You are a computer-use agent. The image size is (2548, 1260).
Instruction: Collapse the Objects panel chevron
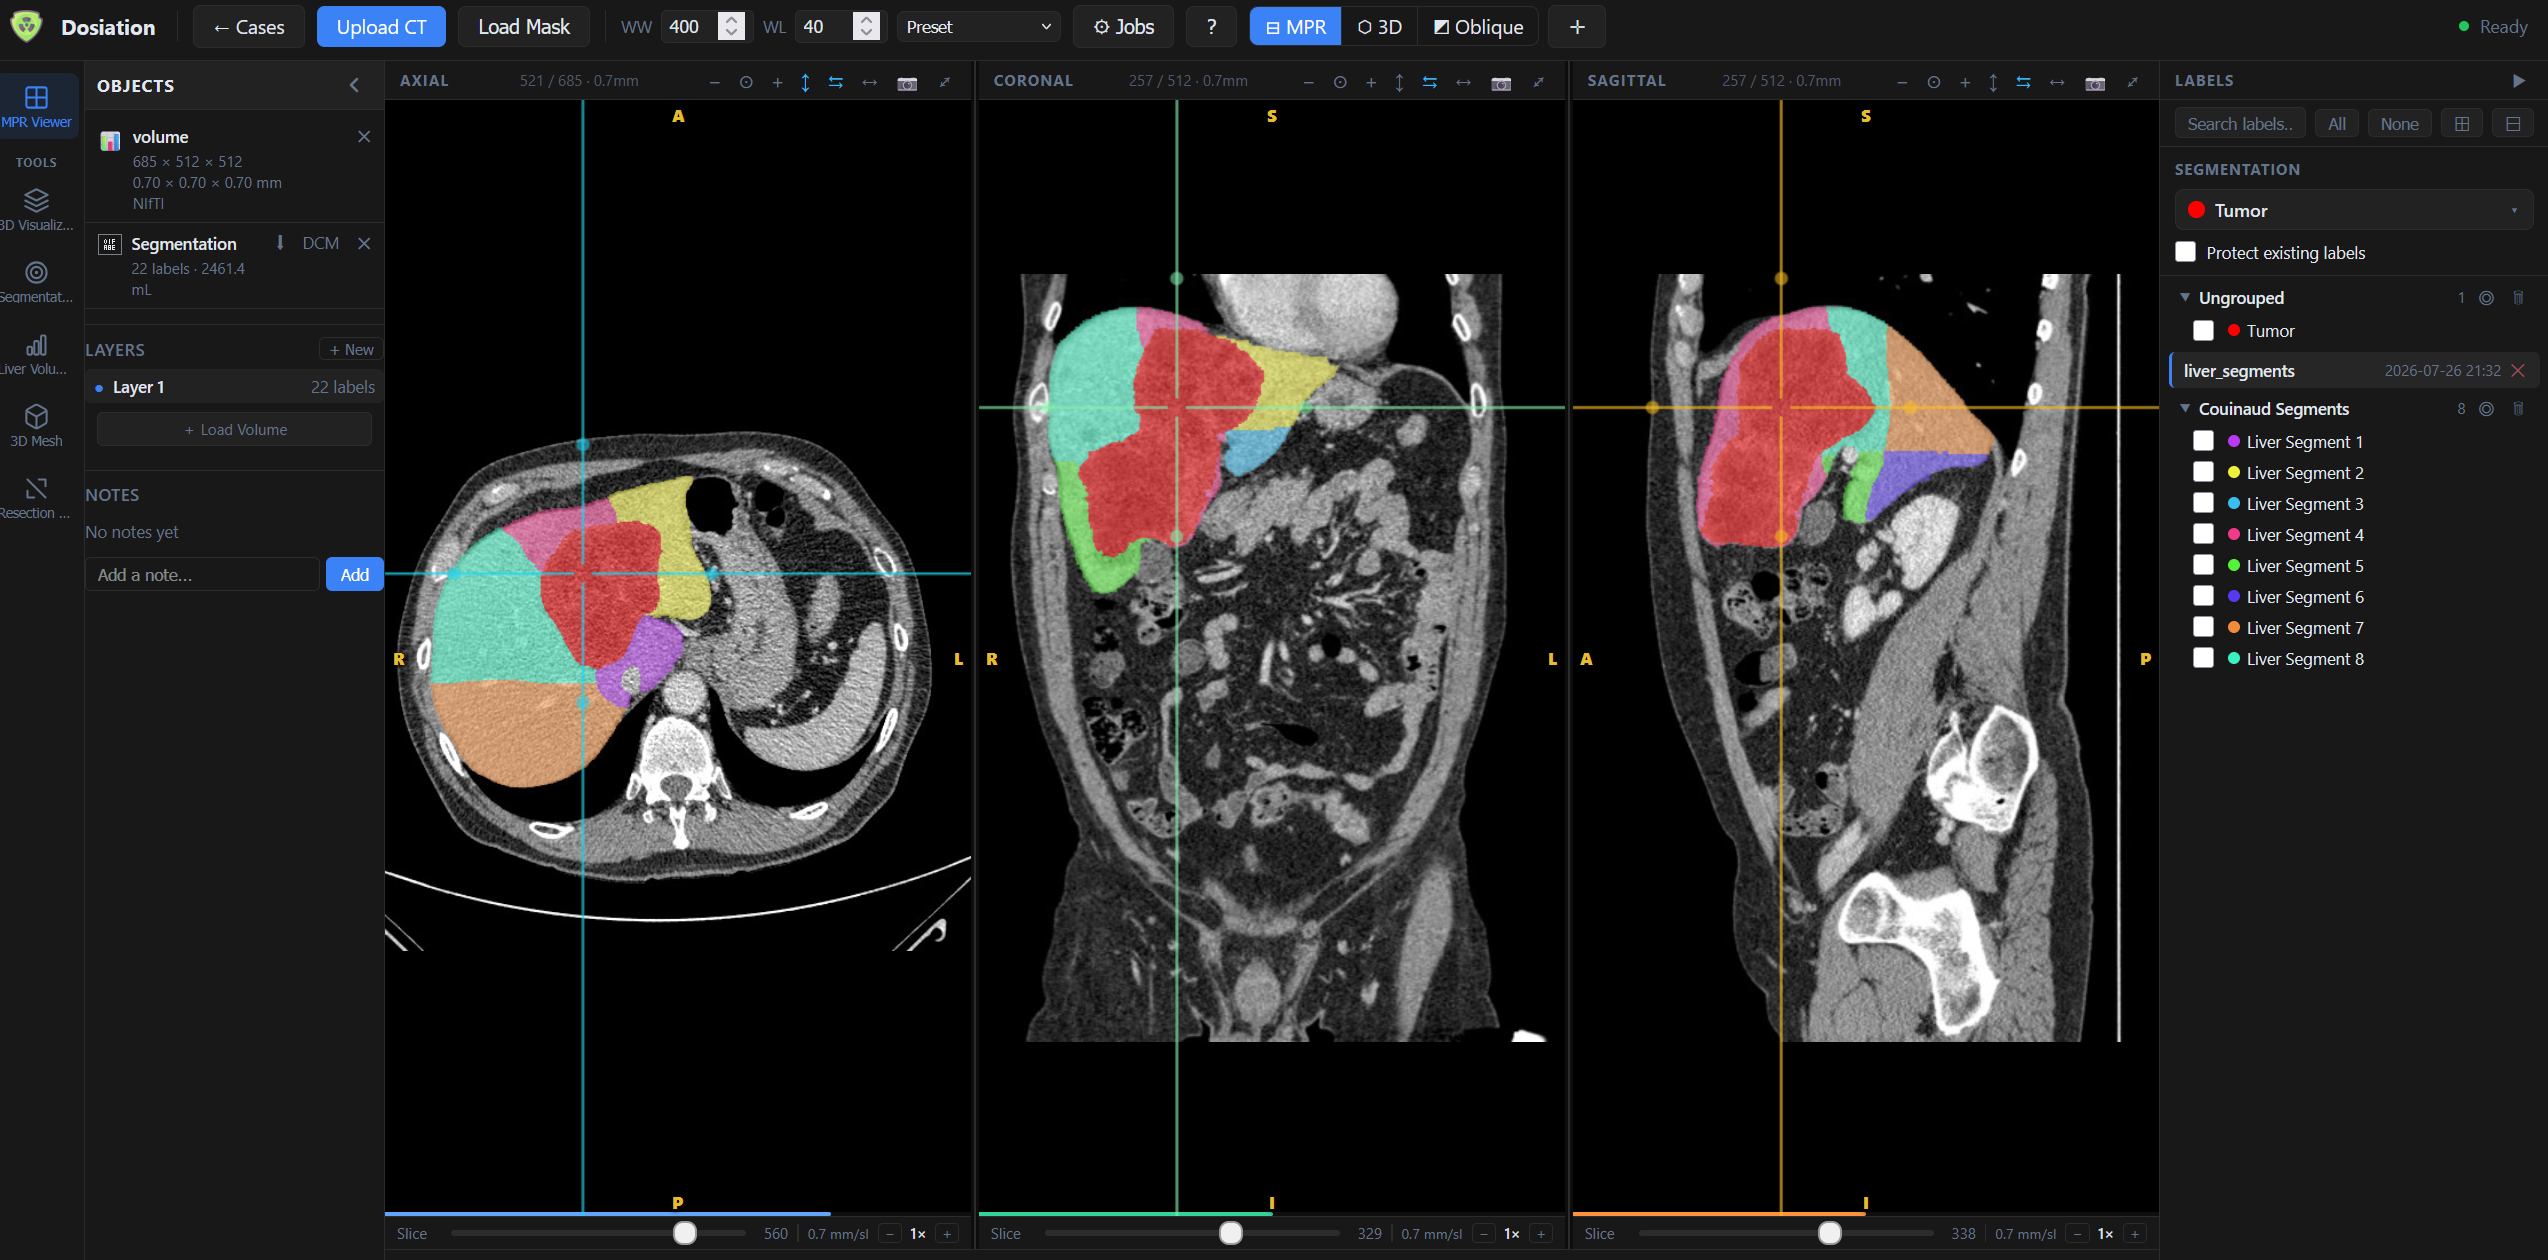click(x=354, y=86)
